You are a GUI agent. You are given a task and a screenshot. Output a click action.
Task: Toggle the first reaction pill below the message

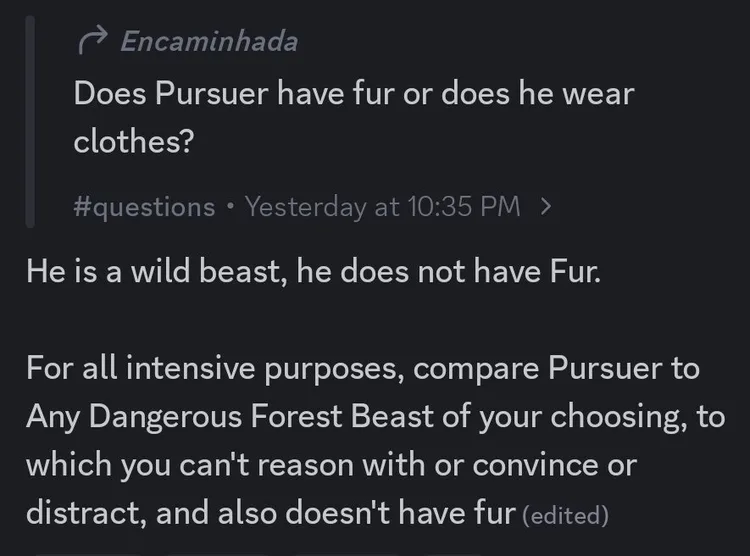(86, 554)
